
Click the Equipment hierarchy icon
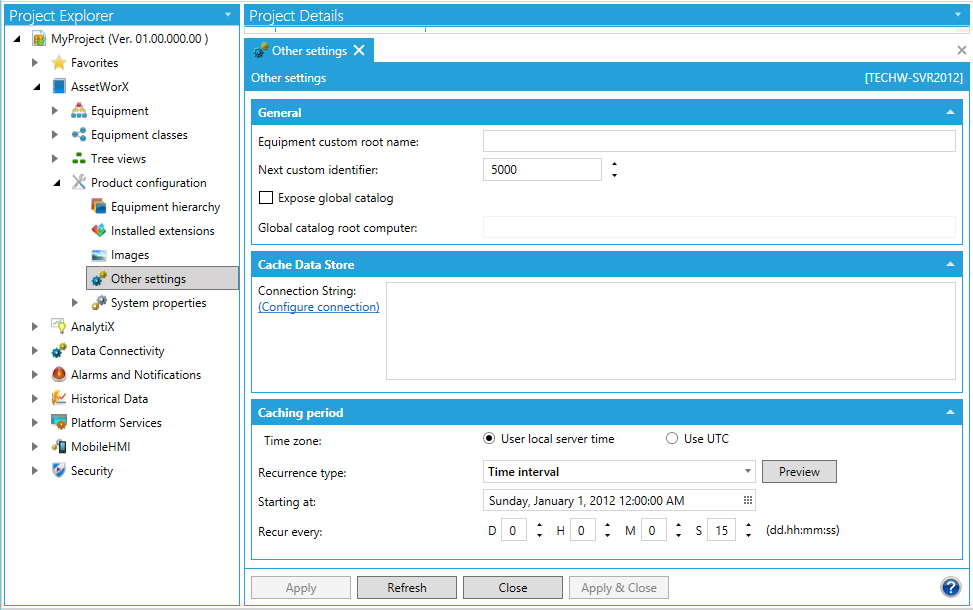99,207
